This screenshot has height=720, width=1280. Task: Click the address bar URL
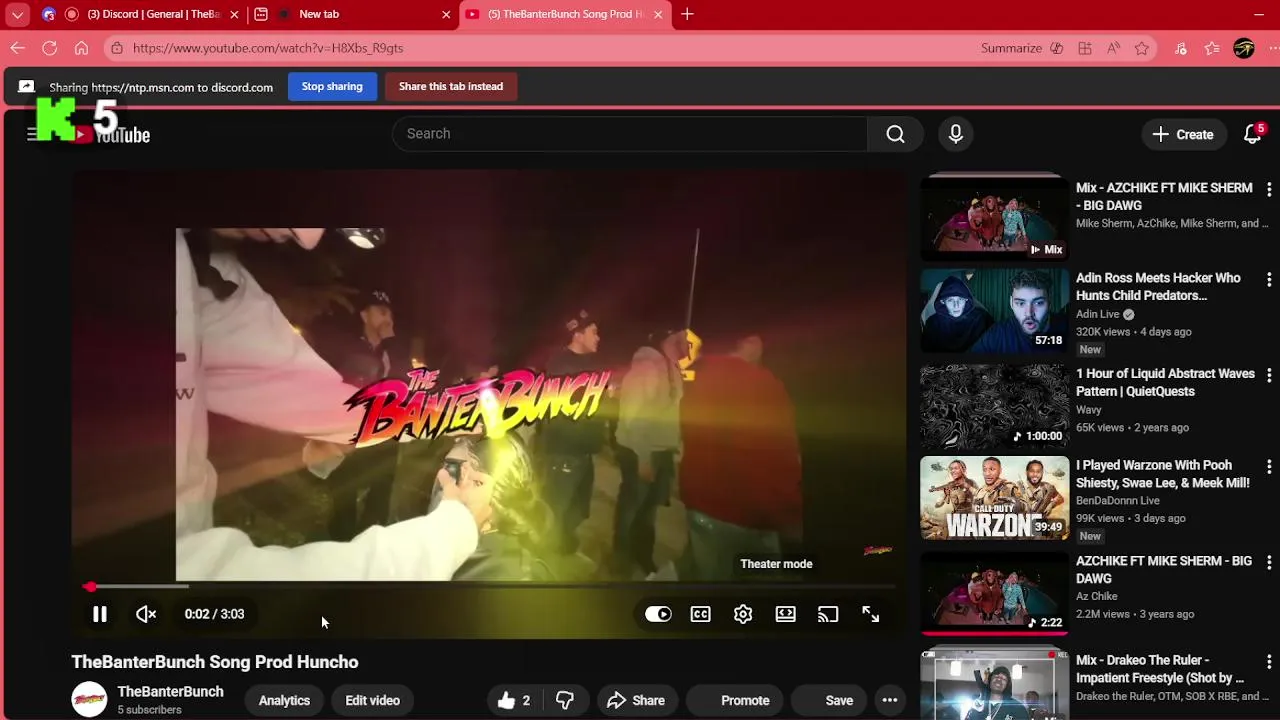pyautogui.click(x=268, y=48)
